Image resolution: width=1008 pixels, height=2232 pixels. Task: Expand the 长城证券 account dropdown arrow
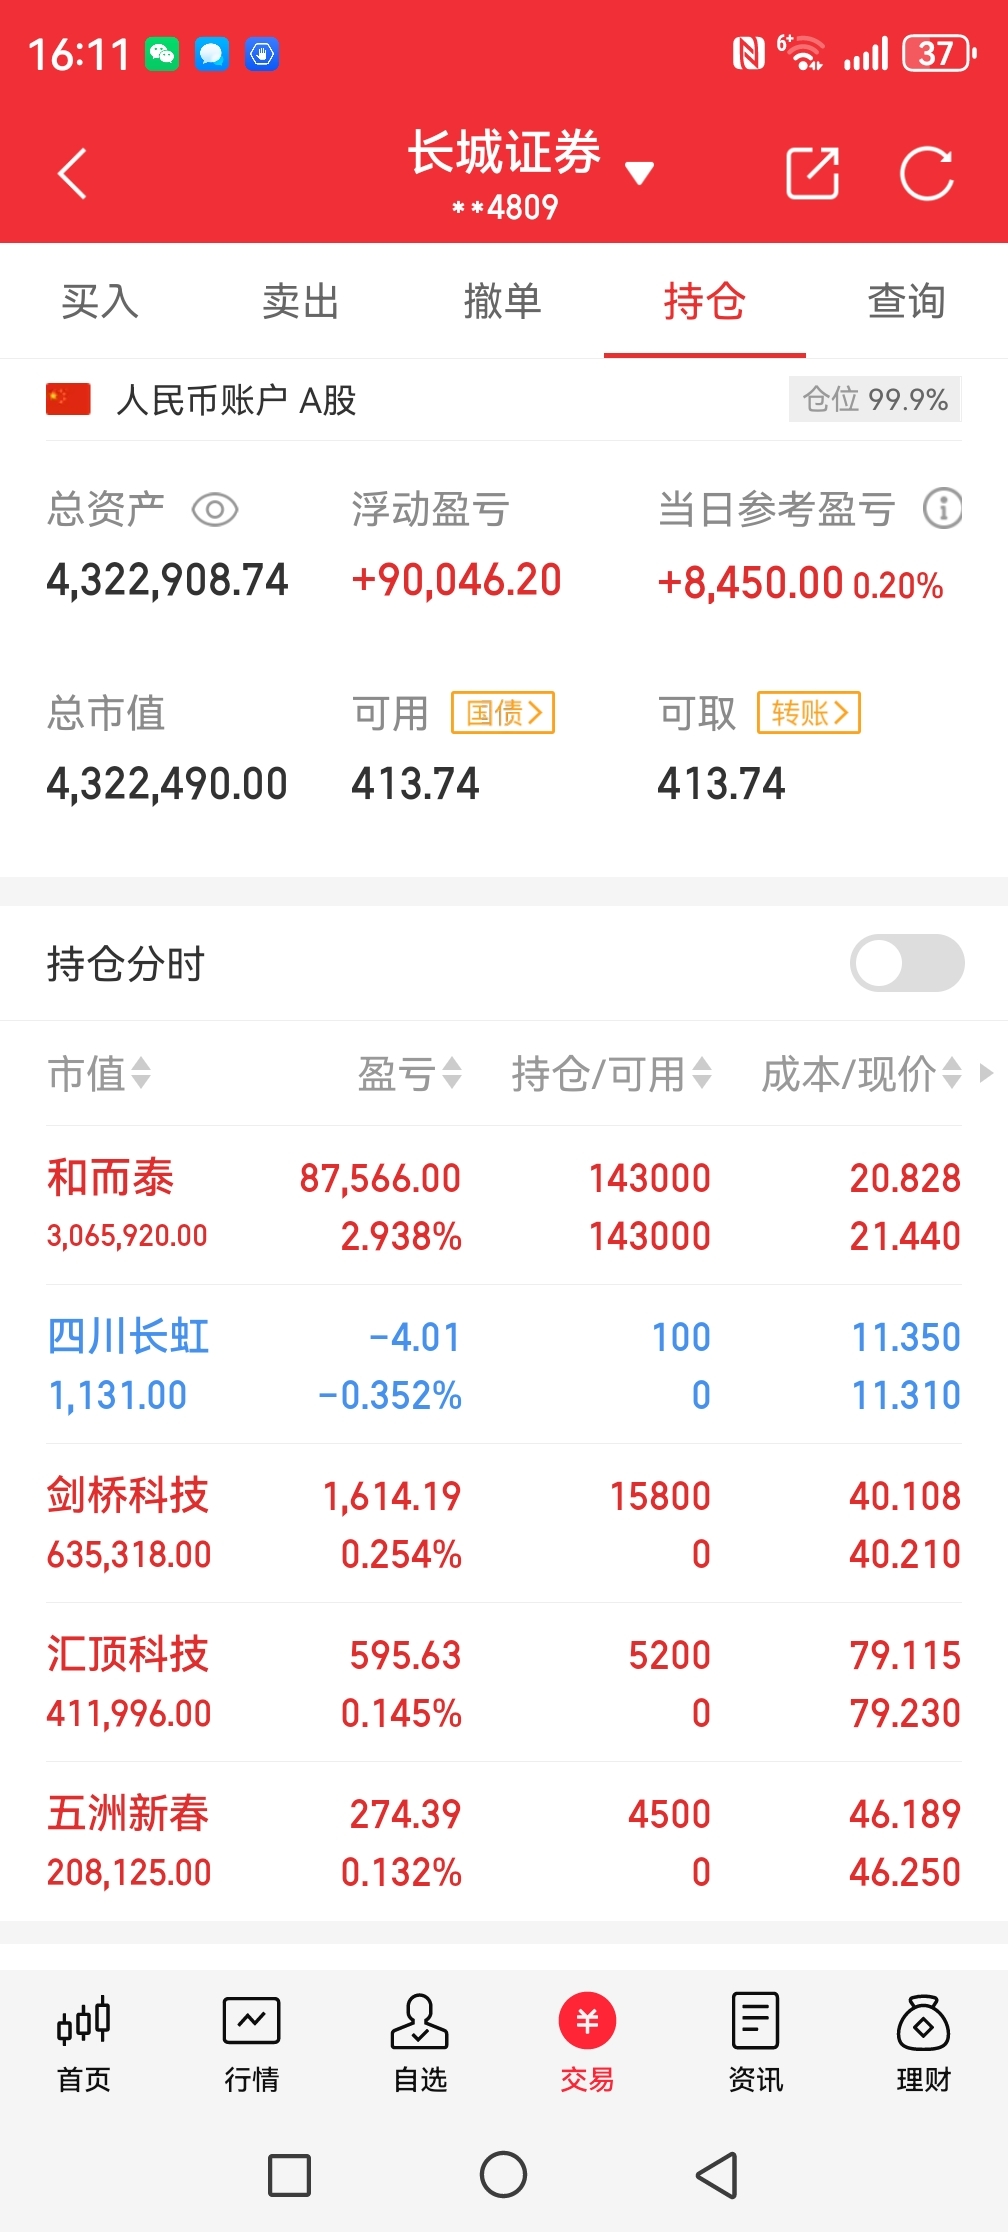coord(639,173)
